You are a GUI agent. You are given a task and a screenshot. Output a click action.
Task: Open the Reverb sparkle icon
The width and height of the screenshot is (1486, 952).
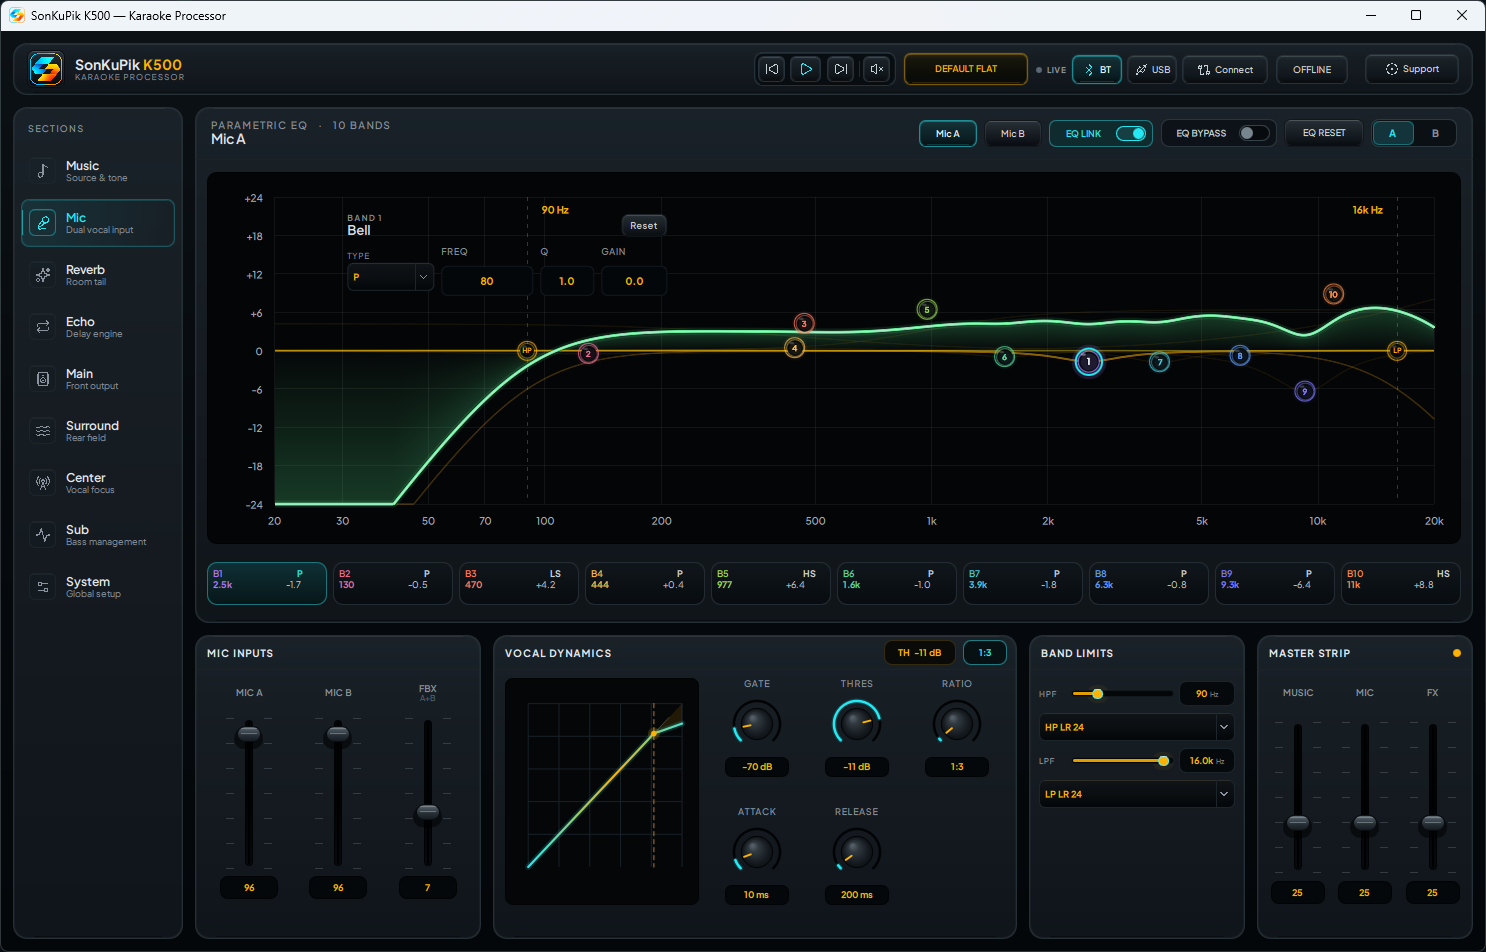click(43, 275)
